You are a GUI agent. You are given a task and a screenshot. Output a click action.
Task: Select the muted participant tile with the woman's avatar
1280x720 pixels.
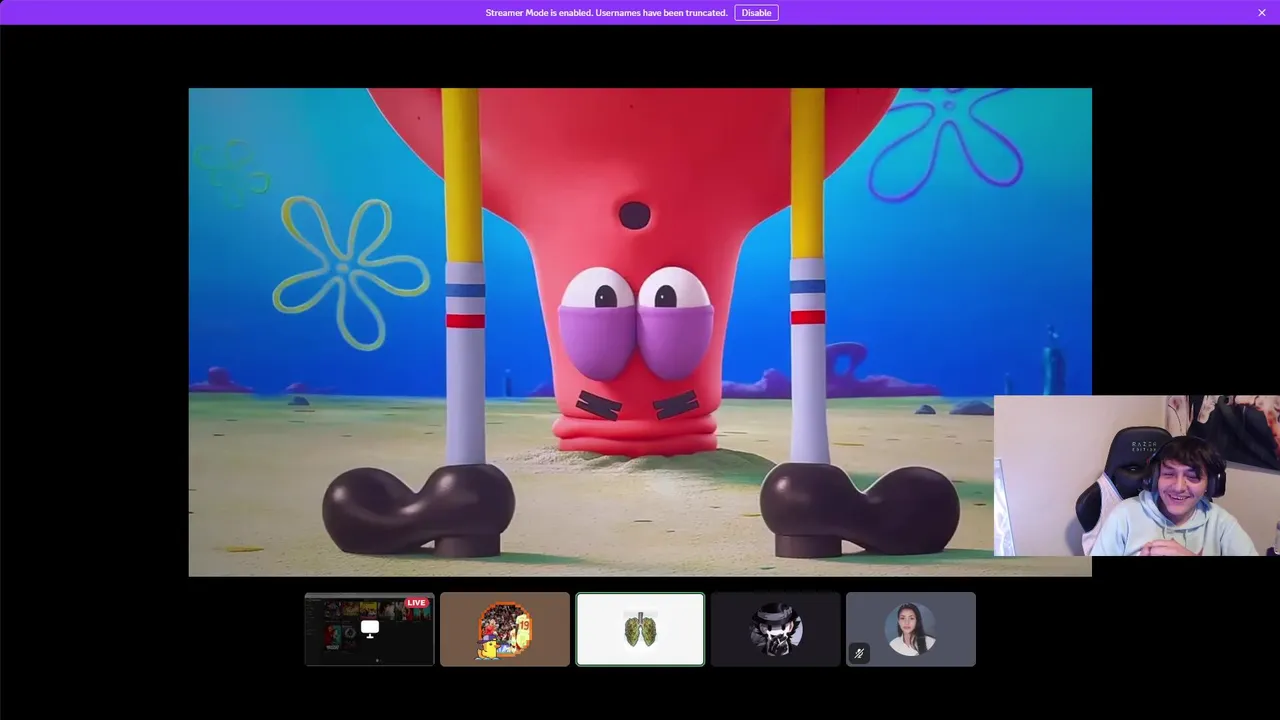[911, 629]
